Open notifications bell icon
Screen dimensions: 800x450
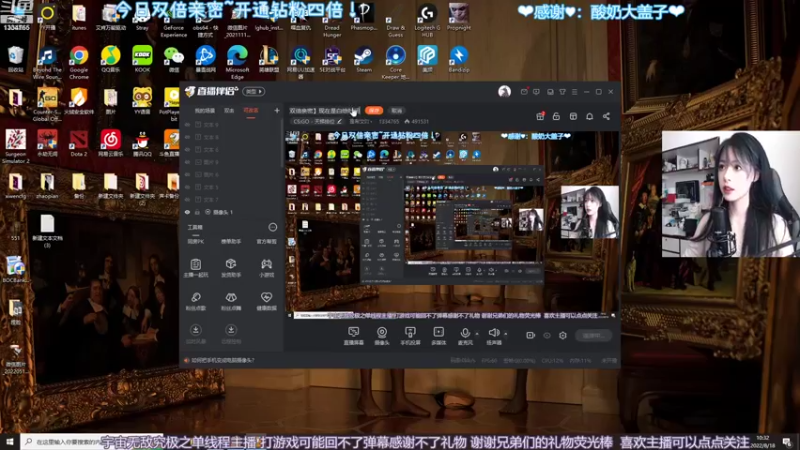(589, 116)
